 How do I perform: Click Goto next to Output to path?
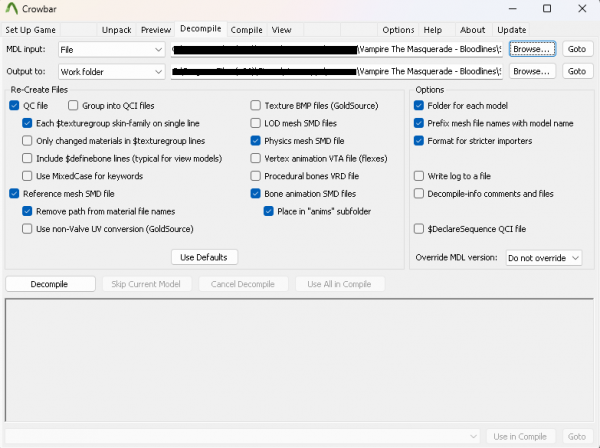coord(577,71)
